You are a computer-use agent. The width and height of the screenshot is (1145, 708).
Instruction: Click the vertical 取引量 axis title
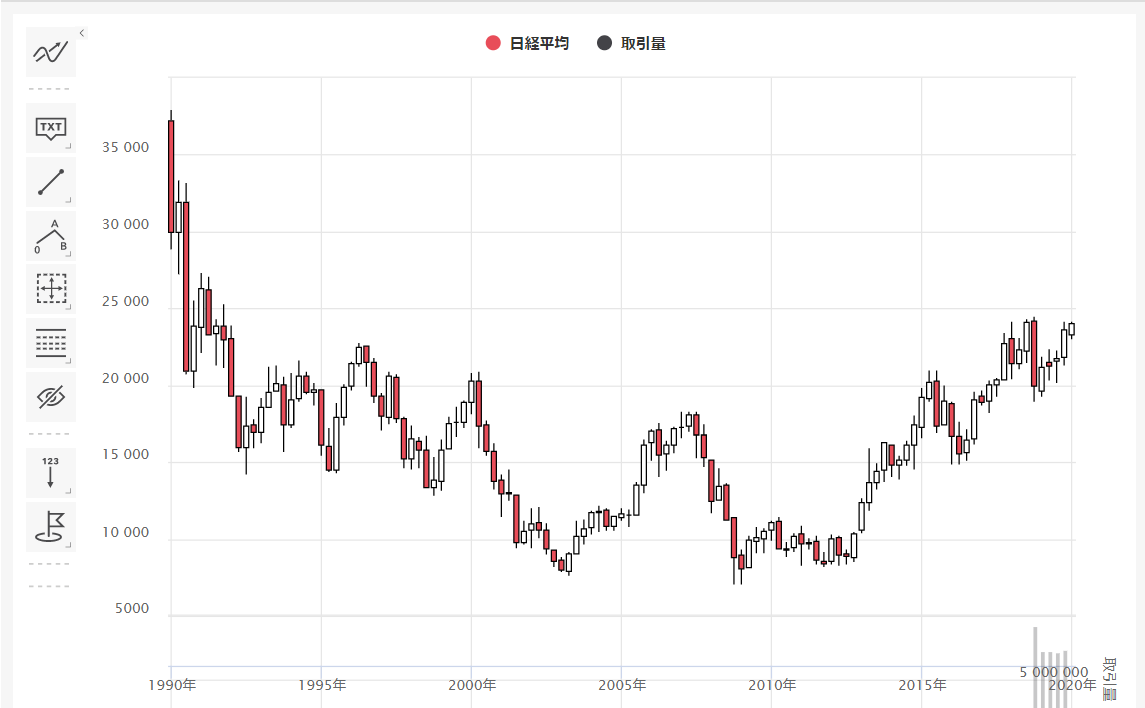1109,679
